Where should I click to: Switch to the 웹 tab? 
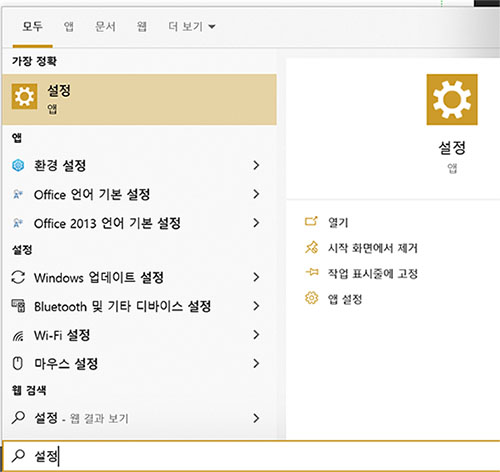tap(142, 26)
